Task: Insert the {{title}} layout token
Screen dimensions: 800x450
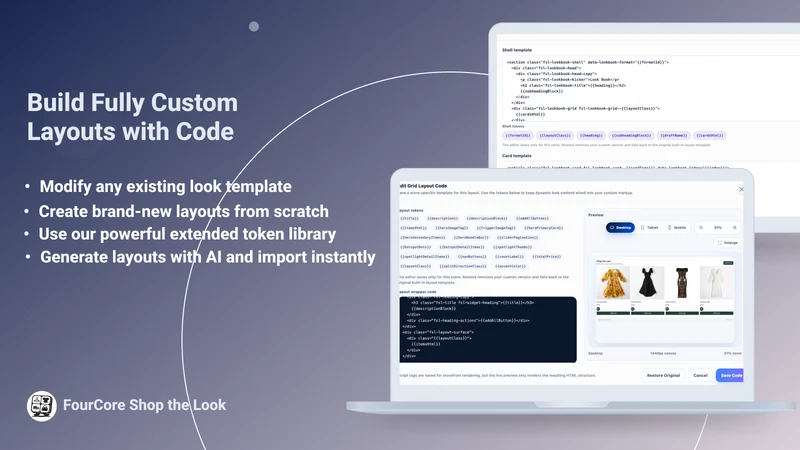Action: coord(410,218)
